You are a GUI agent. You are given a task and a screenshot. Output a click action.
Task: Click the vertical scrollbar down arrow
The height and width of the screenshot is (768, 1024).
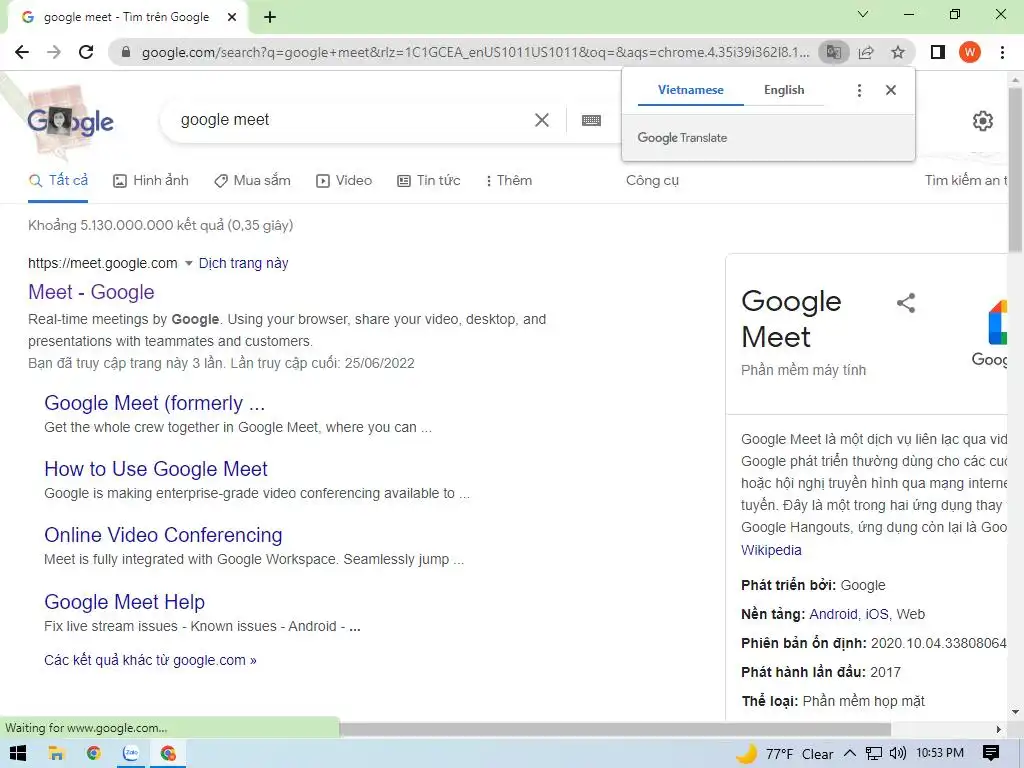click(x=1015, y=712)
